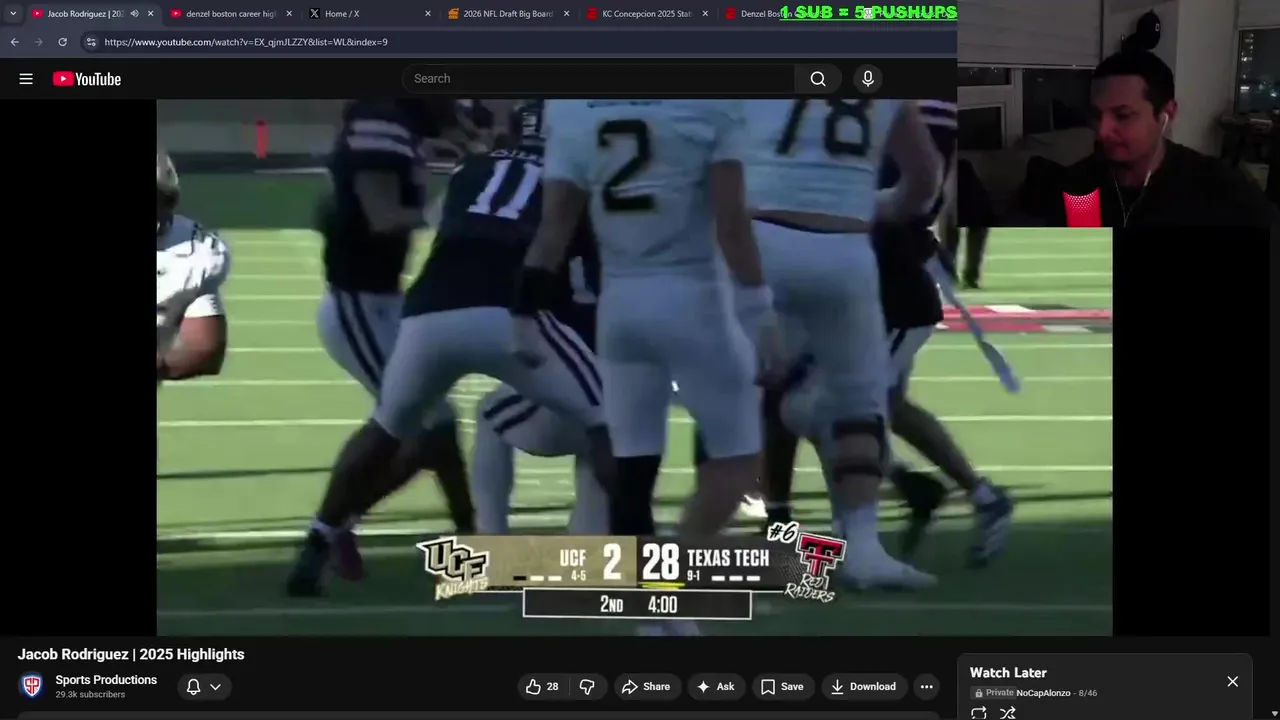1280x720 pixels.
Task: Go to YouTube home via logo
Action: [87, 79]
